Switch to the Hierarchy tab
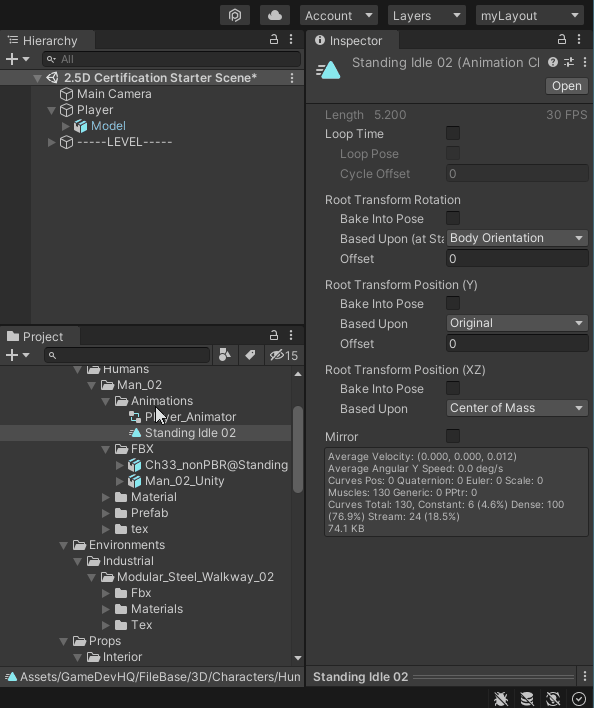The width and height of the screenshot is (594, 708). click(47, 41)
